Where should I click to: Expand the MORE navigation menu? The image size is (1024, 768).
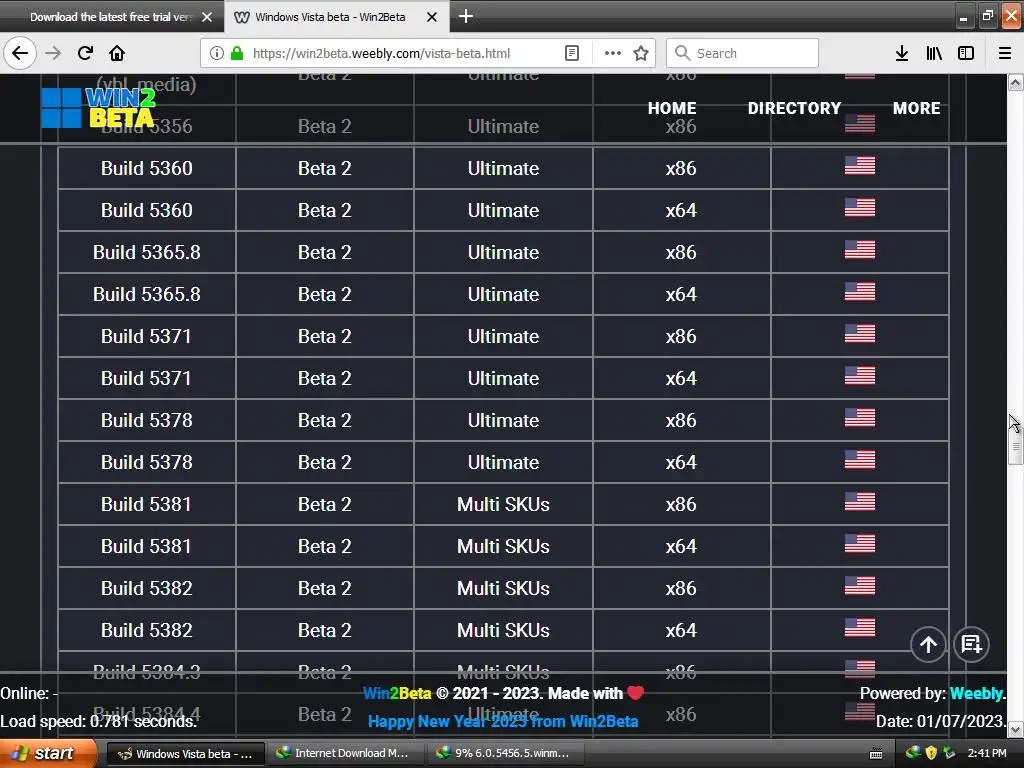[x=917, y=108]
